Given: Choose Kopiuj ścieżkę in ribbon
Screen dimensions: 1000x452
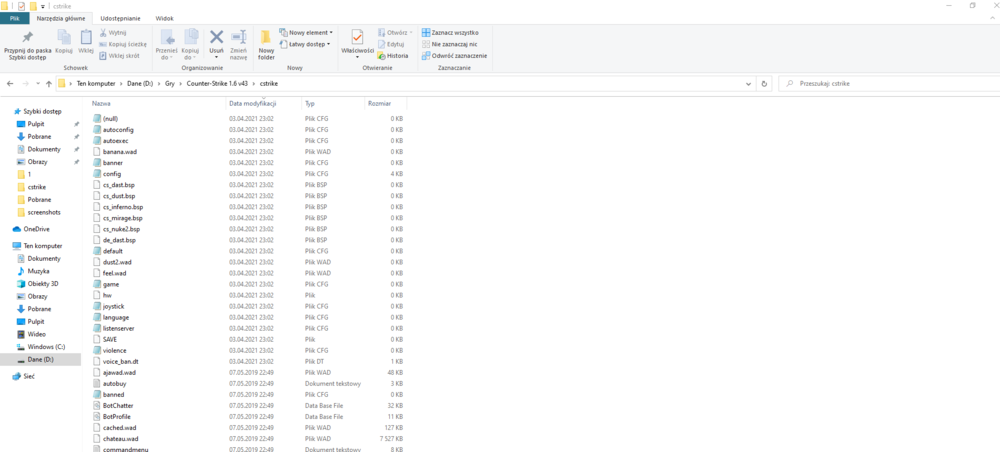Looking at the screenshot, I should point(123,44).
